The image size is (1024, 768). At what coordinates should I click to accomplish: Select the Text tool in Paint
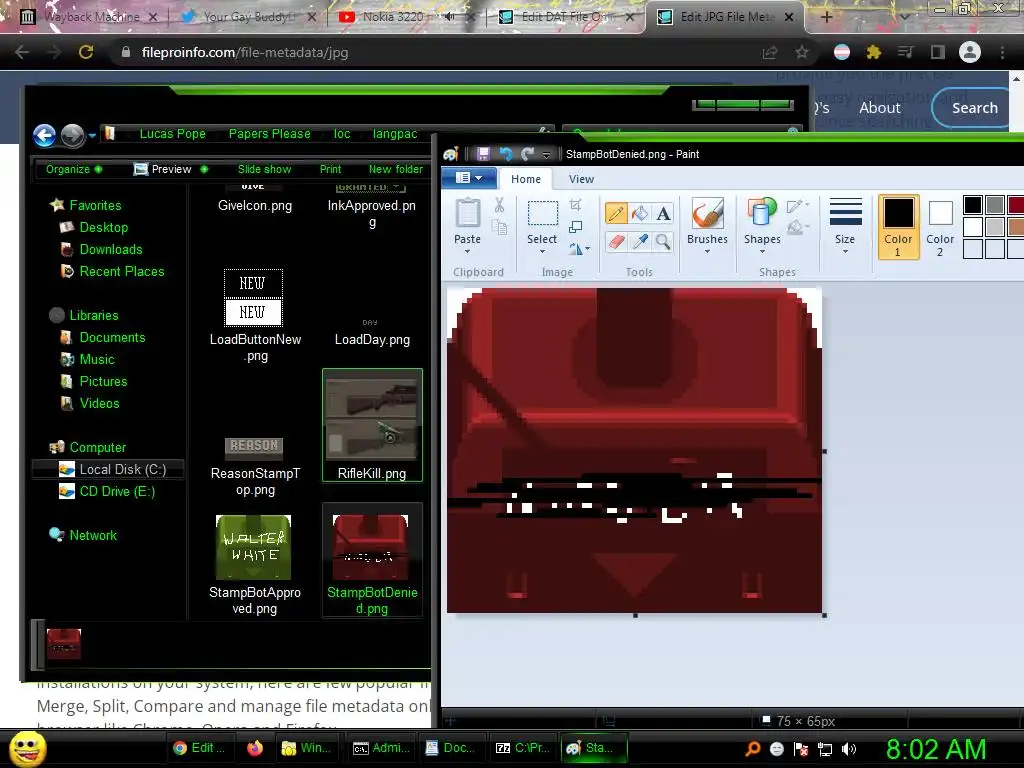[664, 213]
